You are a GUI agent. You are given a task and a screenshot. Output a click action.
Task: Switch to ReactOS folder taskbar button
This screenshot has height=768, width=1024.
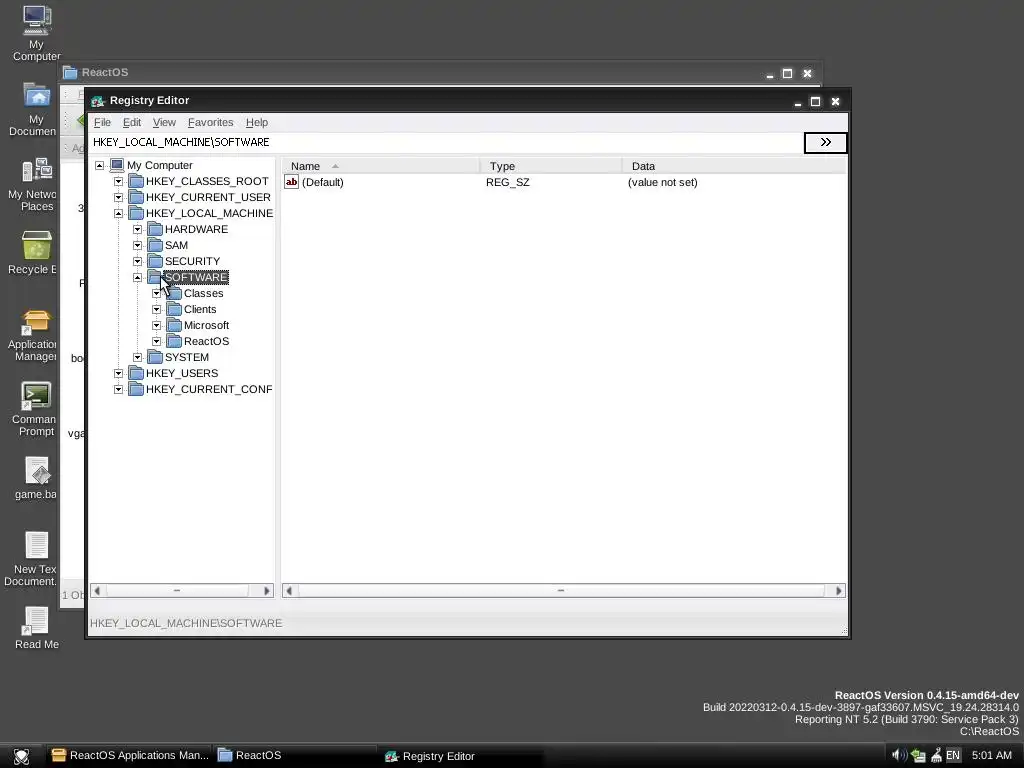click(296, 756)
